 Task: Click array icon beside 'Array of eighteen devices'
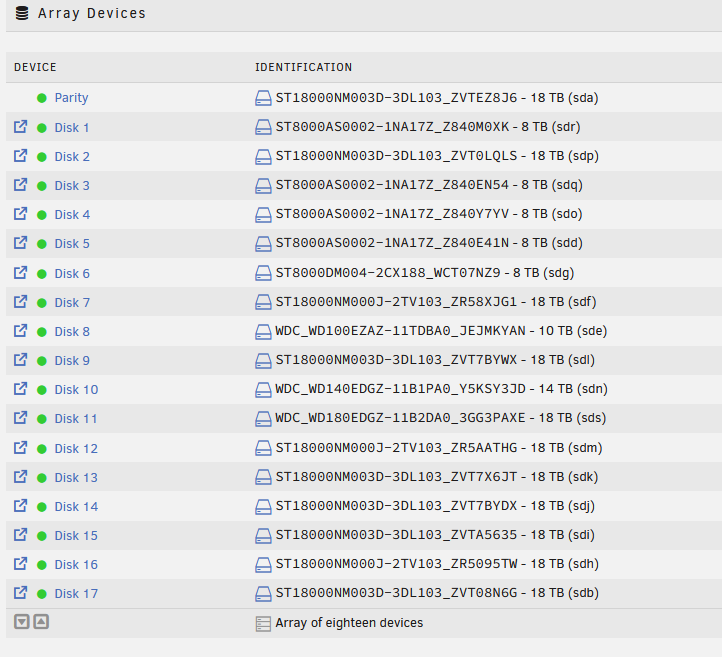coord(263,624)
